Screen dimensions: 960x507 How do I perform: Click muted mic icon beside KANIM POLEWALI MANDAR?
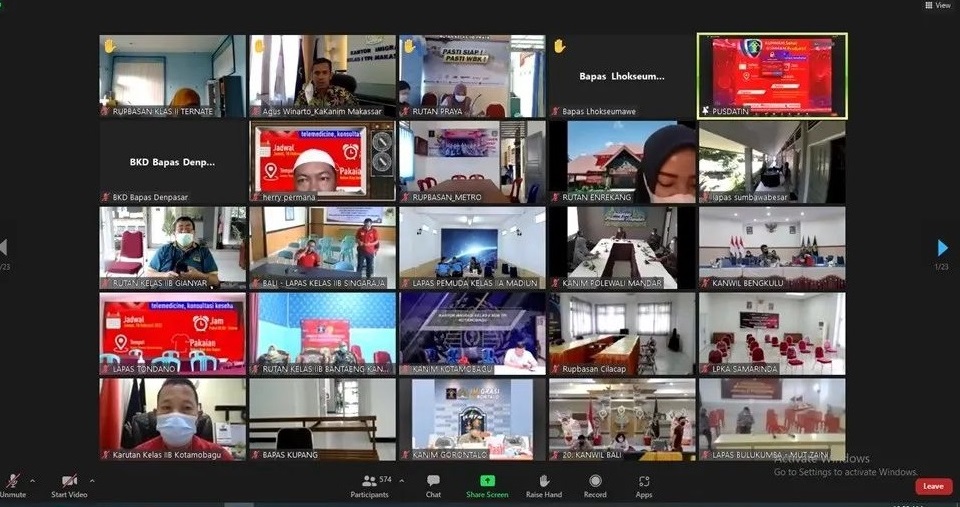point(555,283)
